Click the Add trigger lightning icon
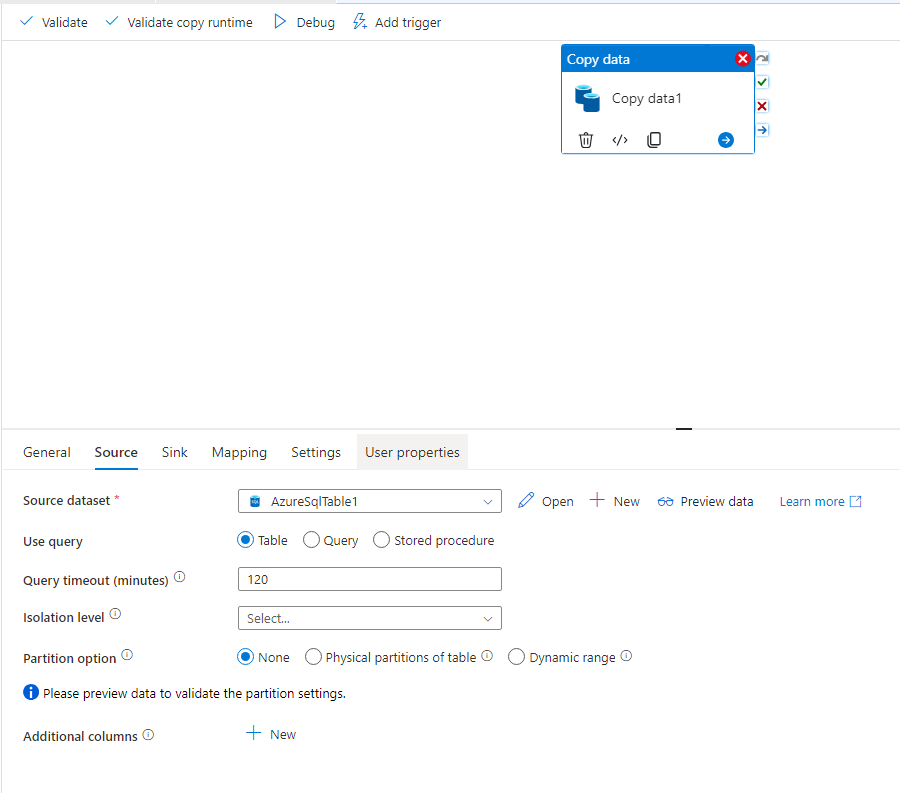 coord(359,21)
